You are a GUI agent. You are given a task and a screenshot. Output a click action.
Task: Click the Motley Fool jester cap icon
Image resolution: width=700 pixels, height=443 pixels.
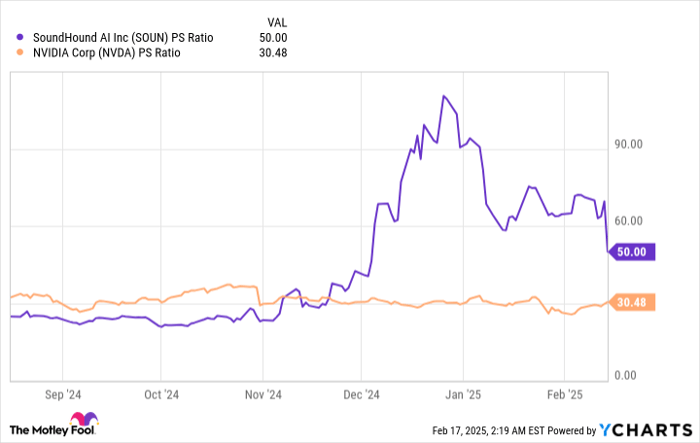coord(84,418)
